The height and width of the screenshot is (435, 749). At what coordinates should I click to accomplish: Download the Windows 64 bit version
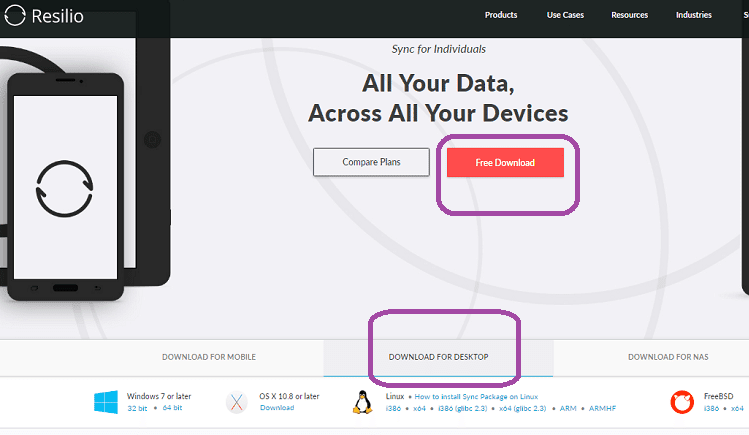click(x=172, y=408)
